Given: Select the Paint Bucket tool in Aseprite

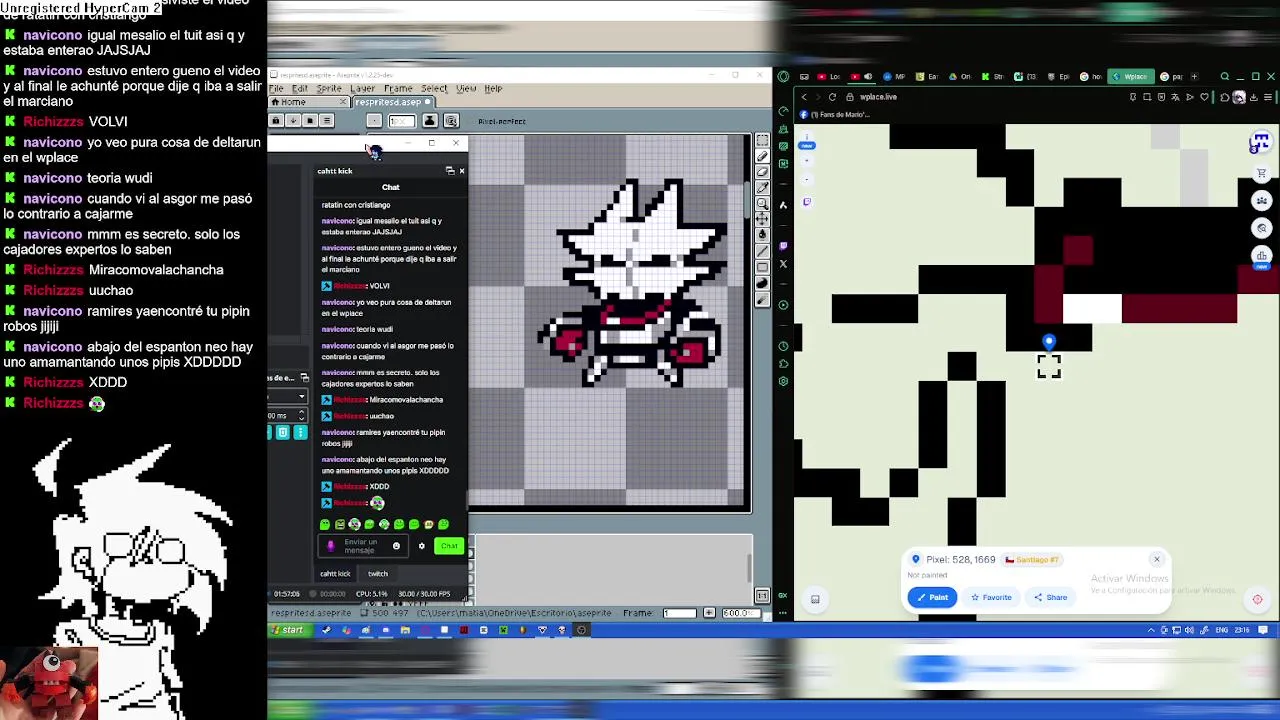Looking at the screenshot, I should (x=762, y=235).
